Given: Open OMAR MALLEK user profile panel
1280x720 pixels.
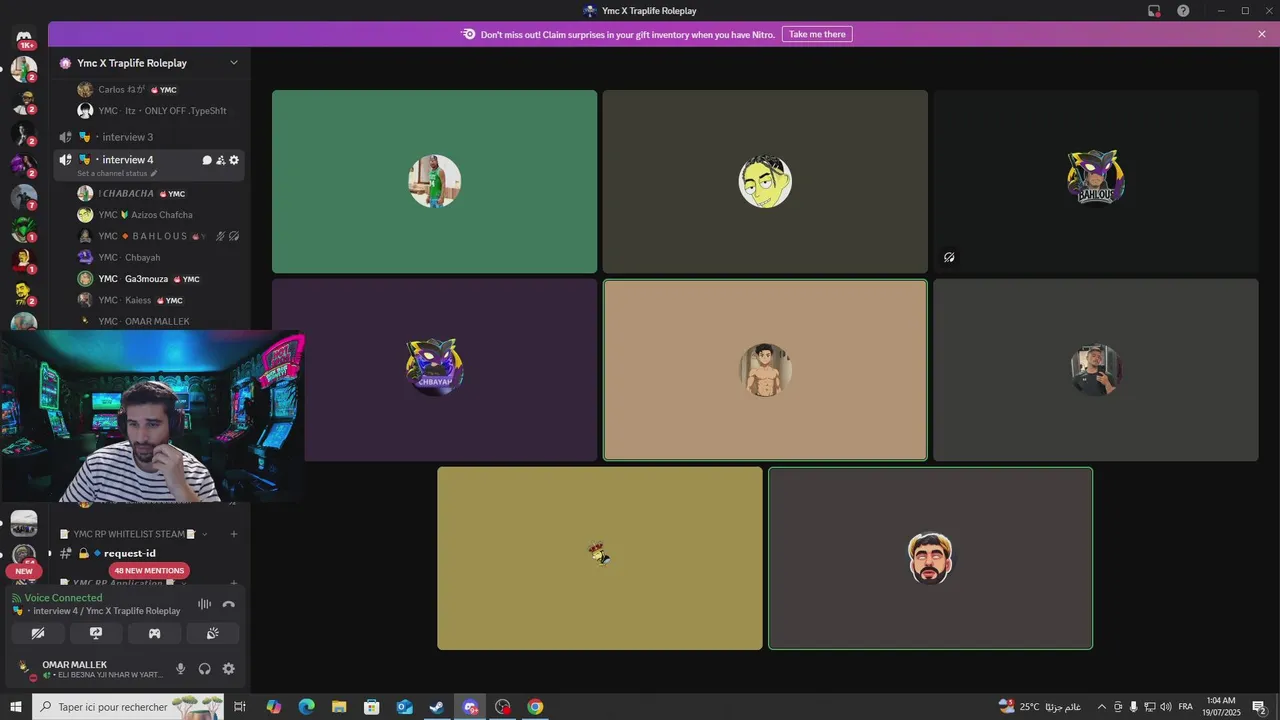Looking at the screenshot, I should (90, 669).
